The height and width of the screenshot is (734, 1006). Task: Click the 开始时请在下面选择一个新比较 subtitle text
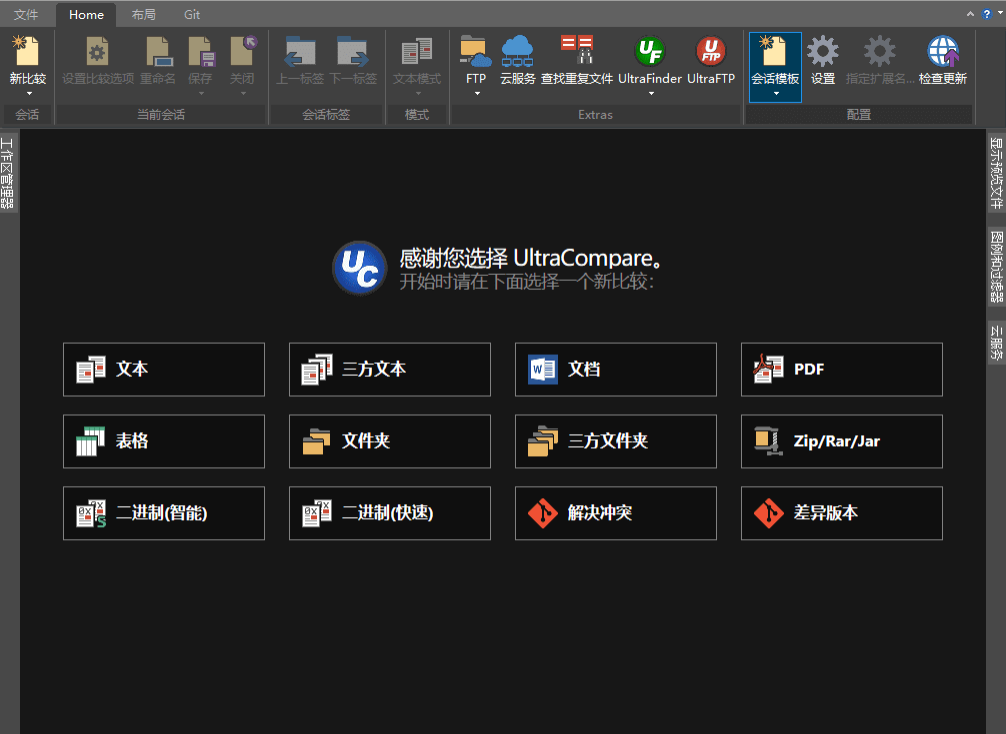coord(527,282)
